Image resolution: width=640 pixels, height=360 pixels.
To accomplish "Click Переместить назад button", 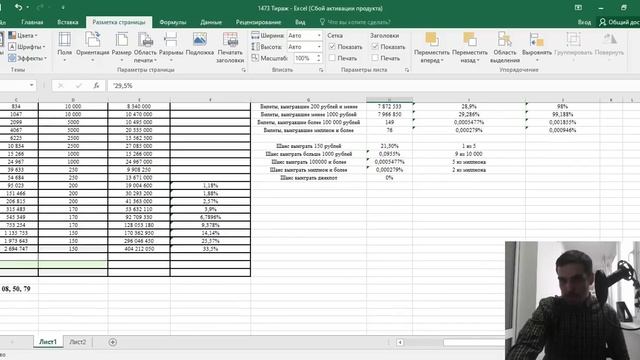I will pos(470,47).
